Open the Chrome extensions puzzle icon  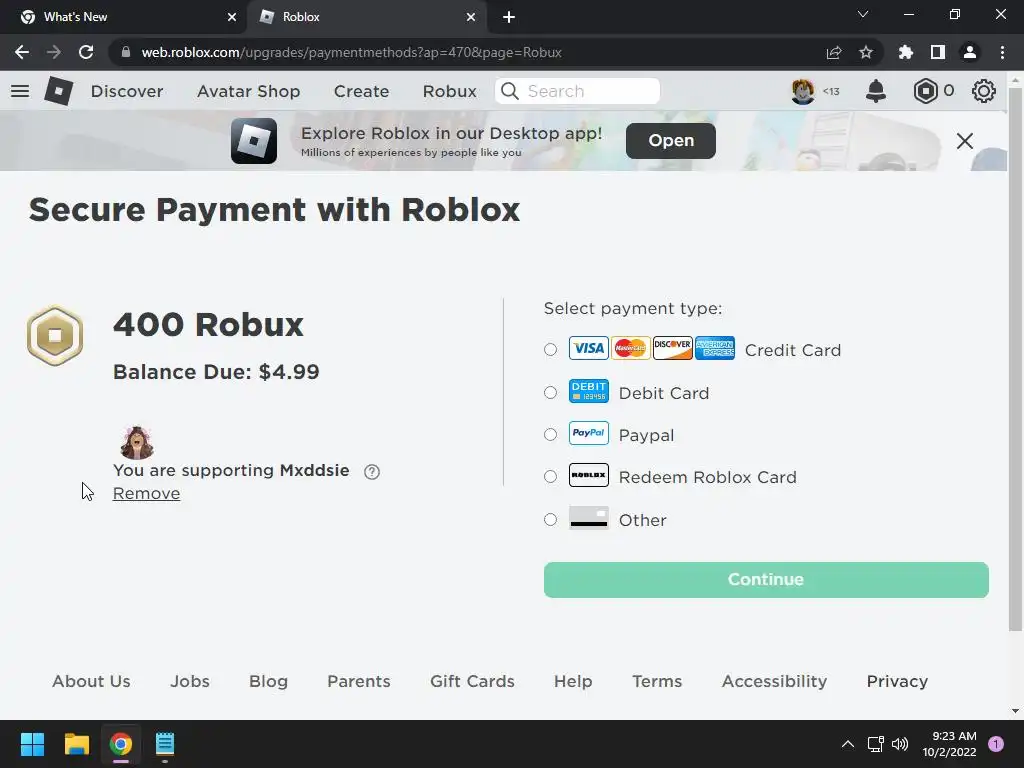pos(906,52)
